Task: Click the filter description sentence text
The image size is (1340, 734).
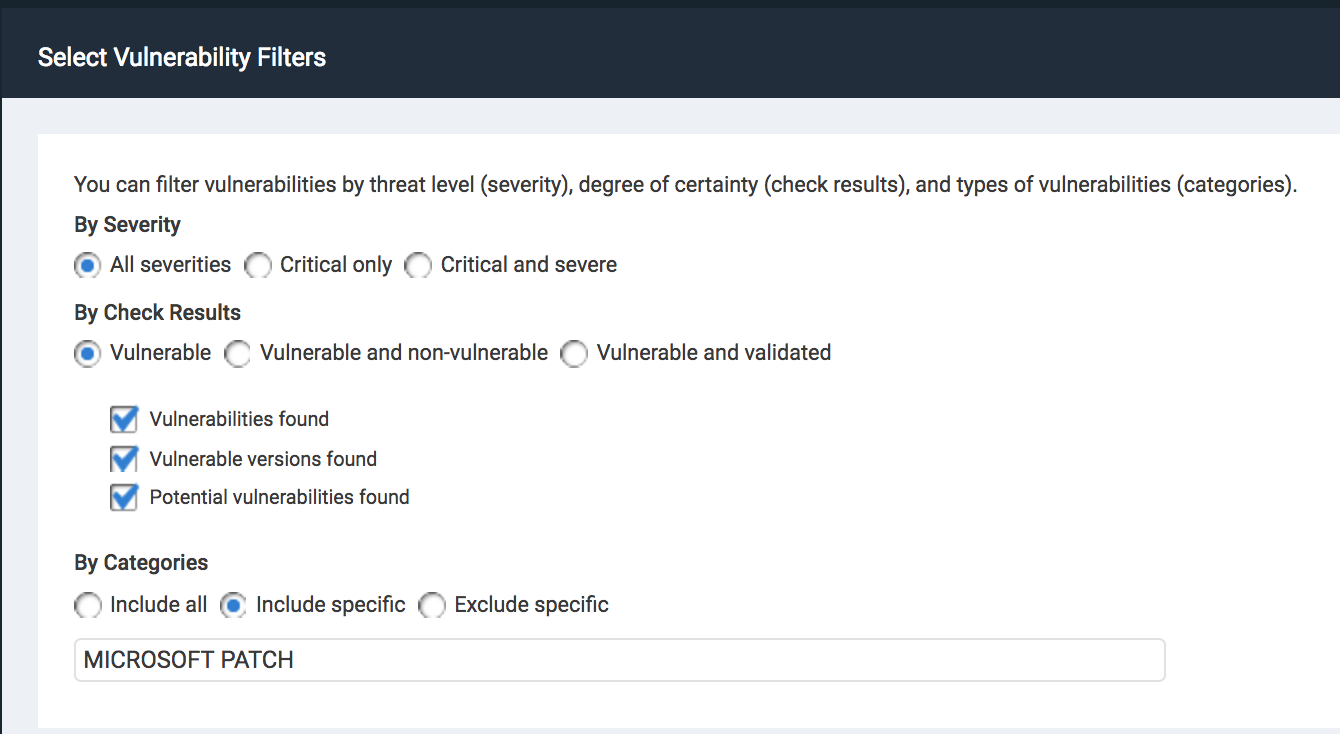Action: point(685,185)
